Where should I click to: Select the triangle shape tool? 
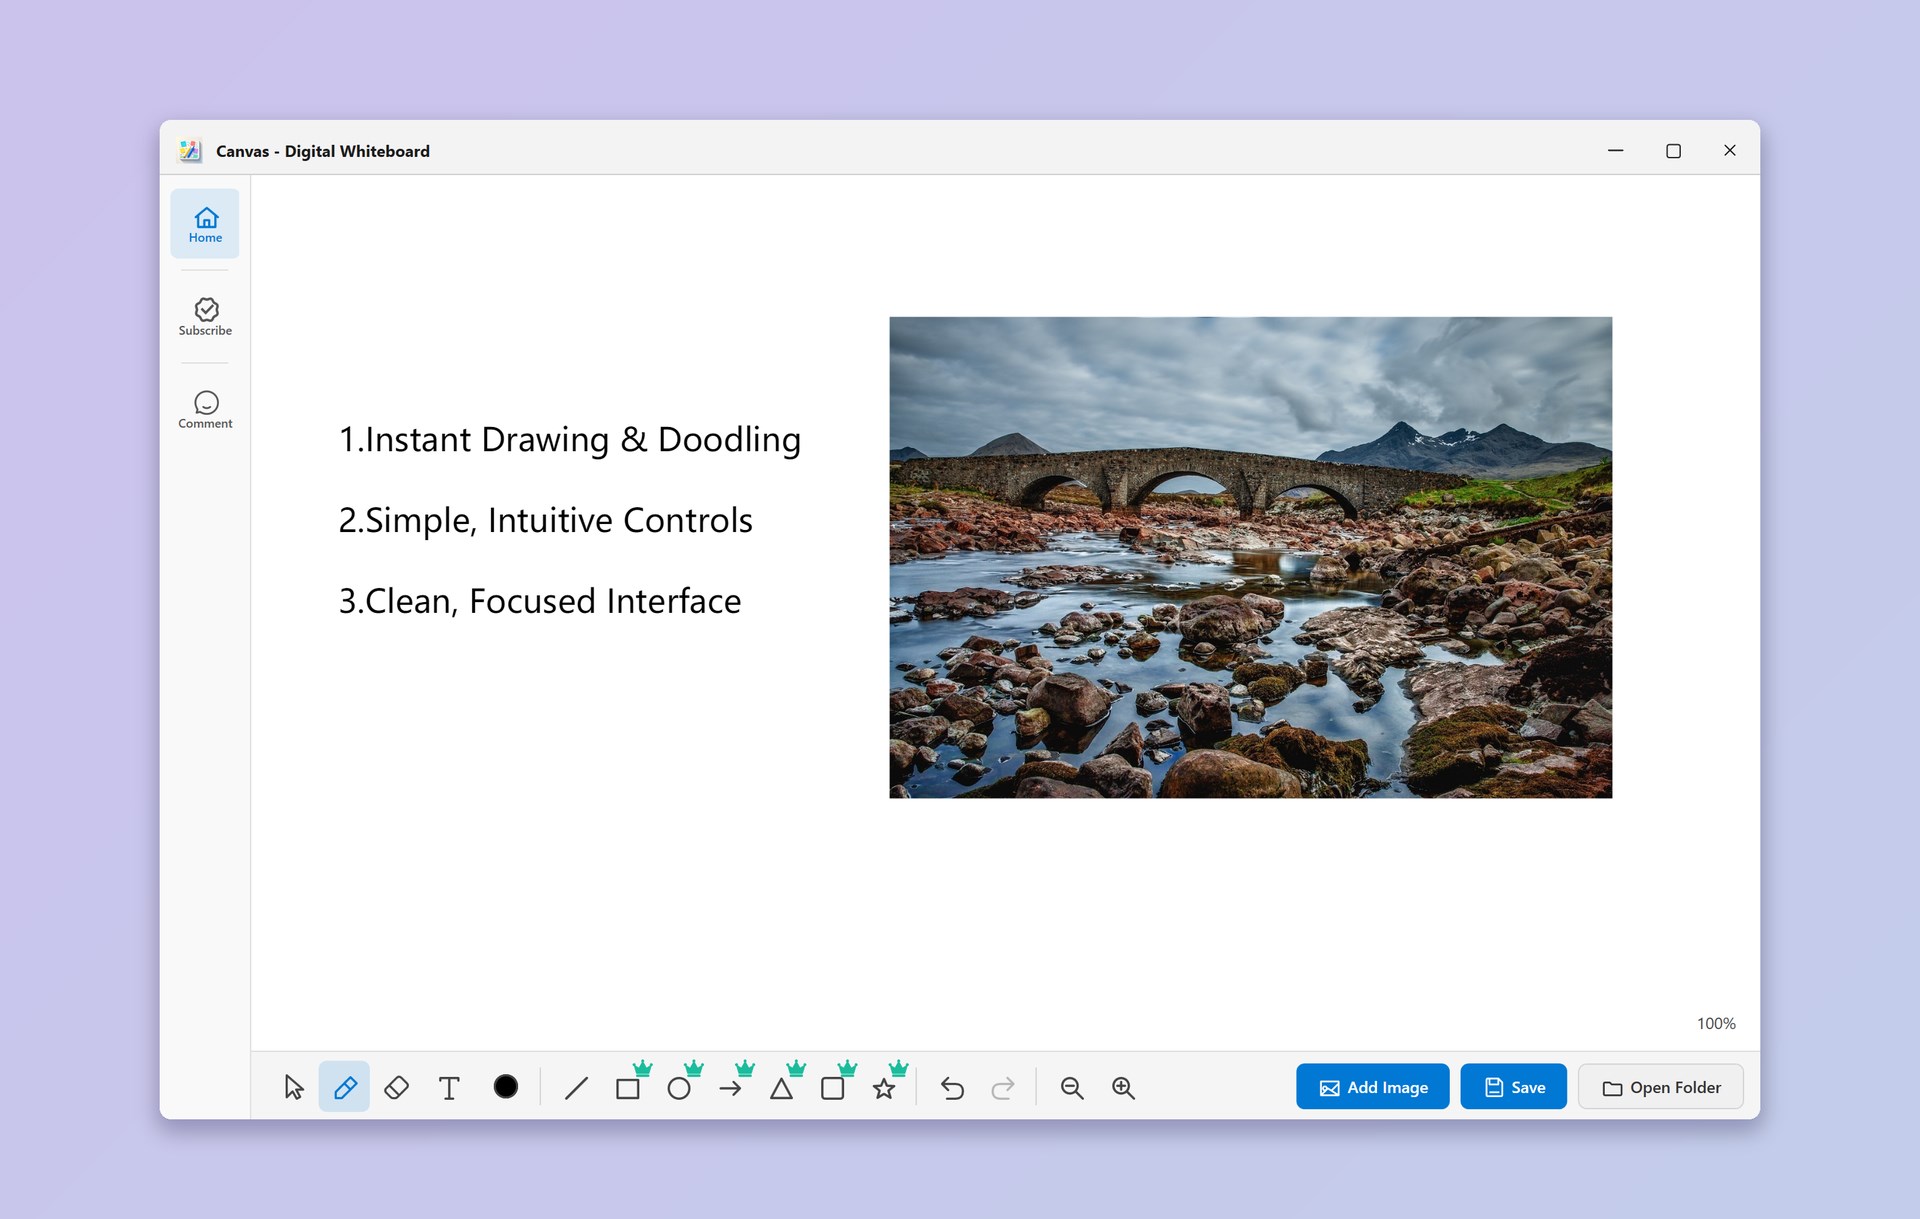point(782,1087)
